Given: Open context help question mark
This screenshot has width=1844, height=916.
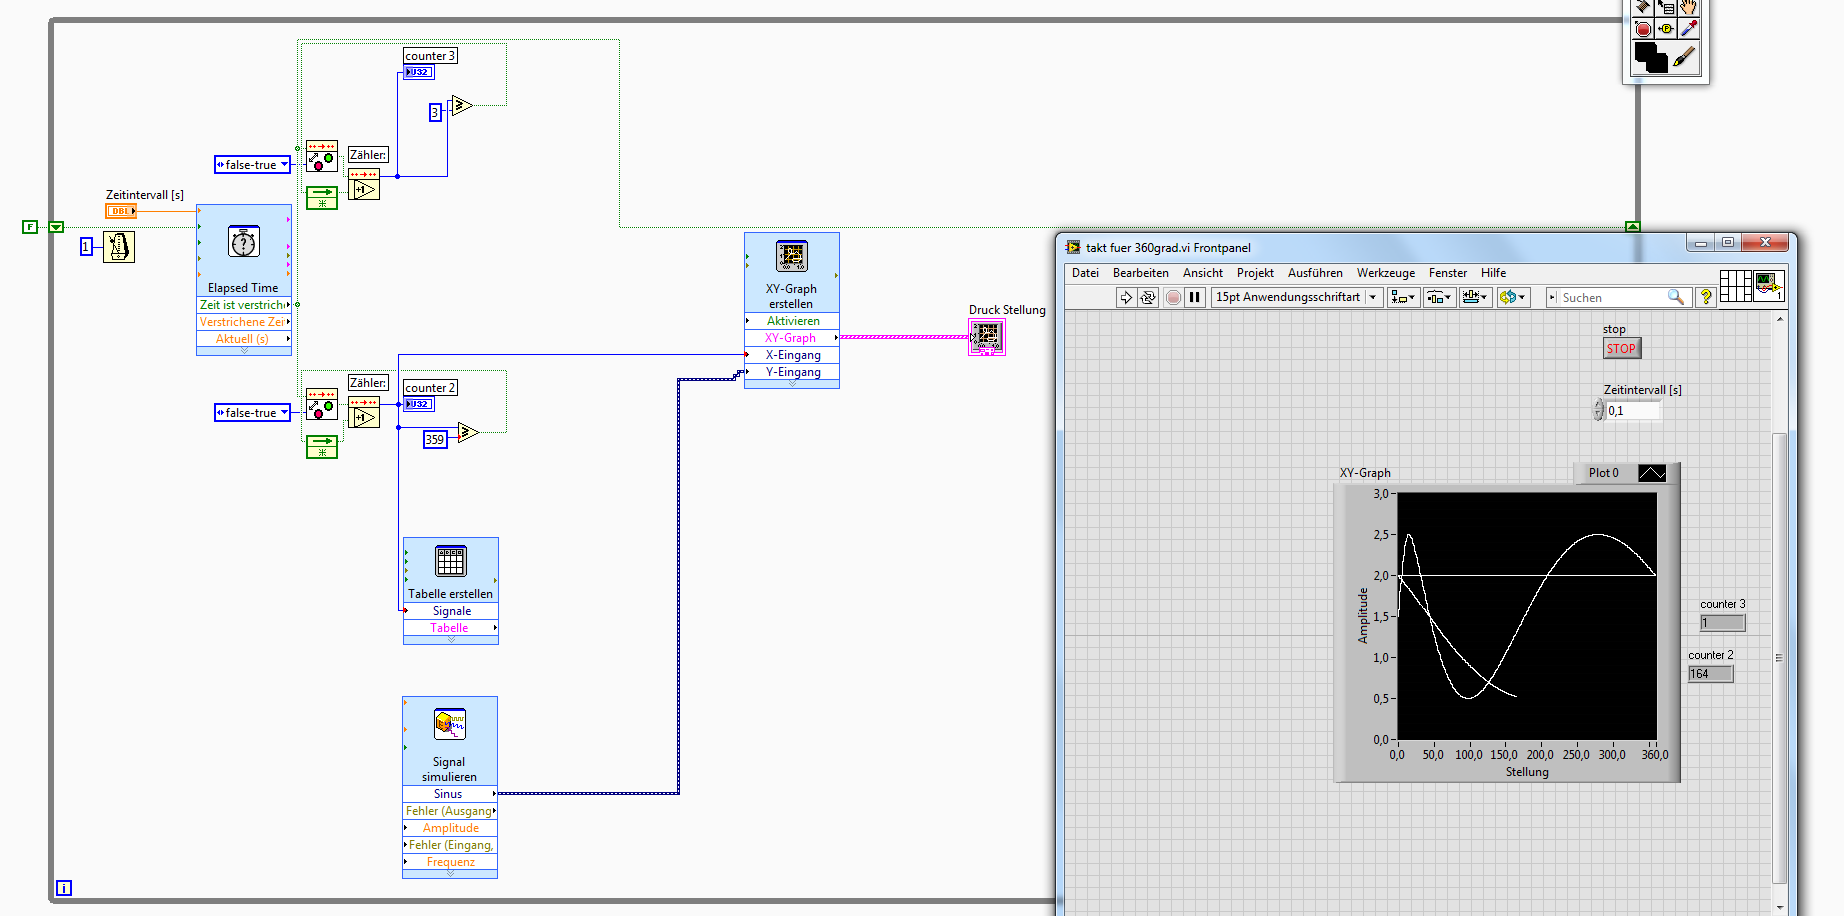Looking at the screenshot, I should (1706, 297).
